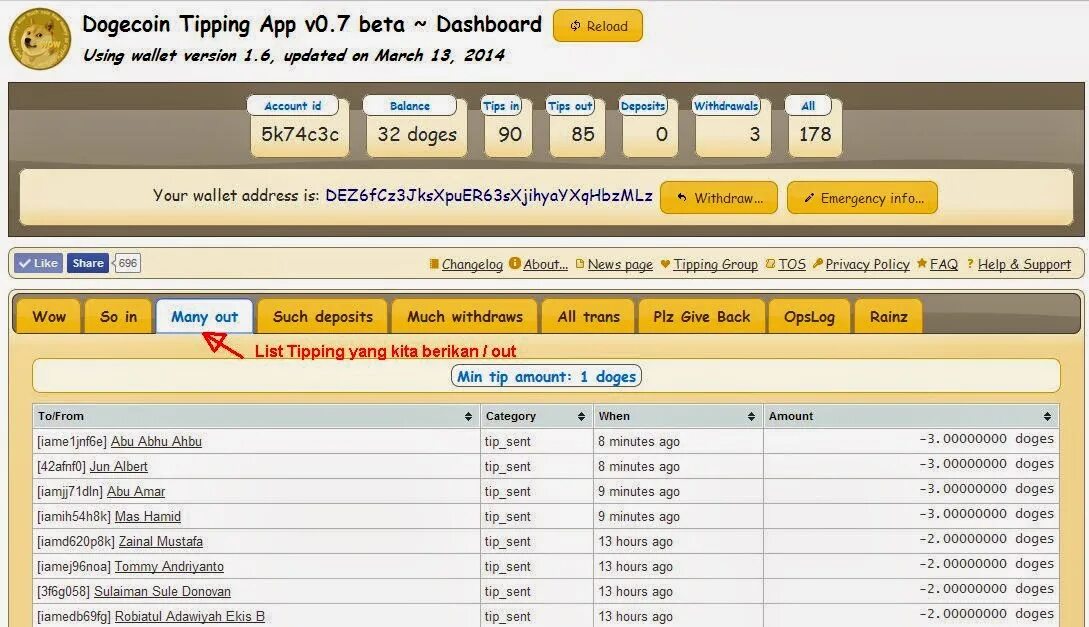Open the OpsLog tab
This screenshot has height=627, width=1089.
coord(809,317)
